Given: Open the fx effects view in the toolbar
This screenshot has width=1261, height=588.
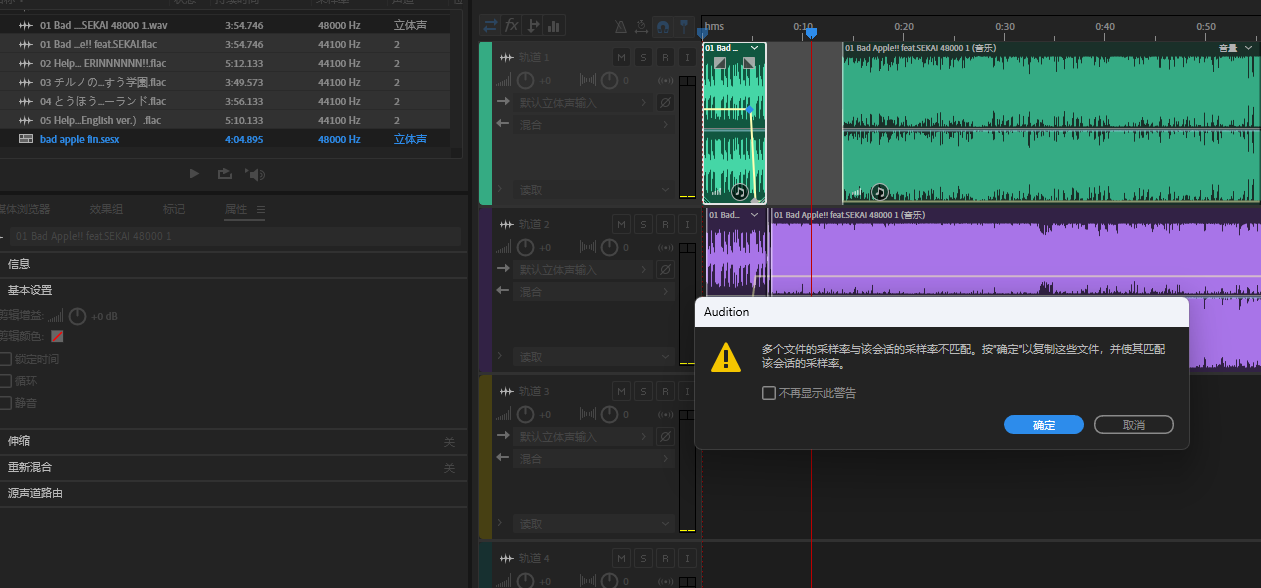Looking at the screenshot, I should tap(512, 25).
